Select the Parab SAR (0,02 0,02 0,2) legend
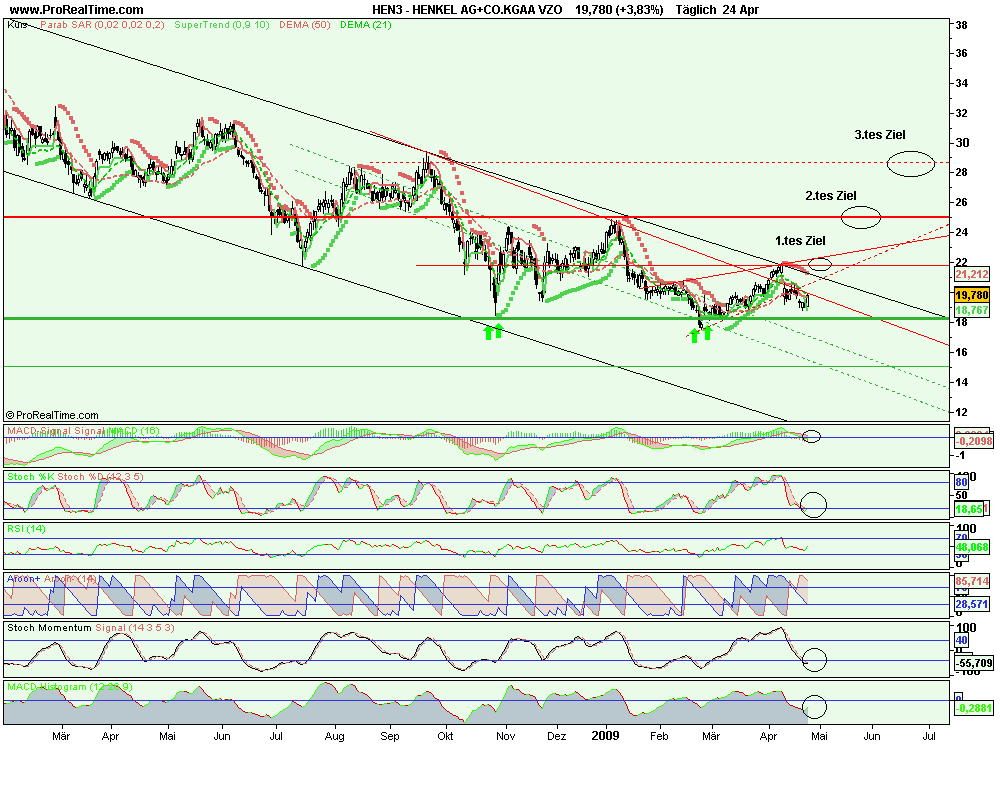The height and width of the screenshot is (800, 1000). click(x=102, y=25)
